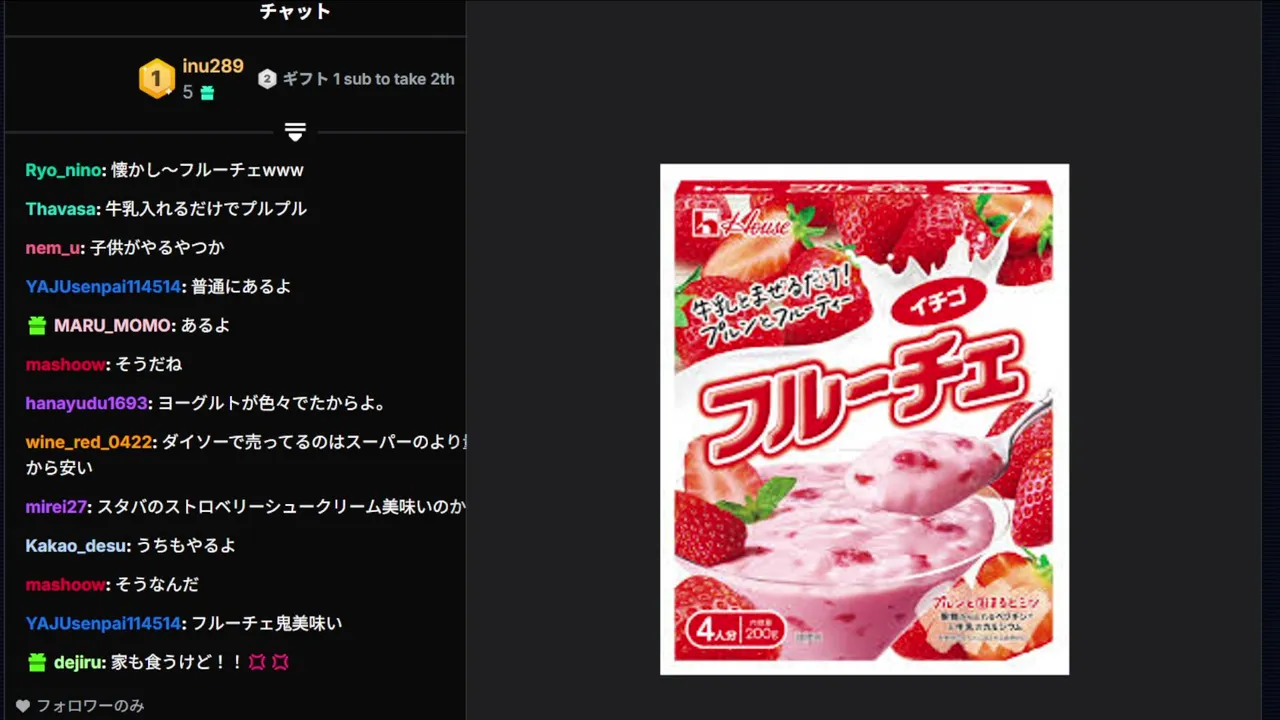Image resolution: width=1280 pixels, height=720 pixels.
Task: Click the heart icon beside フォロワーのみ
Action: [23, 706]
